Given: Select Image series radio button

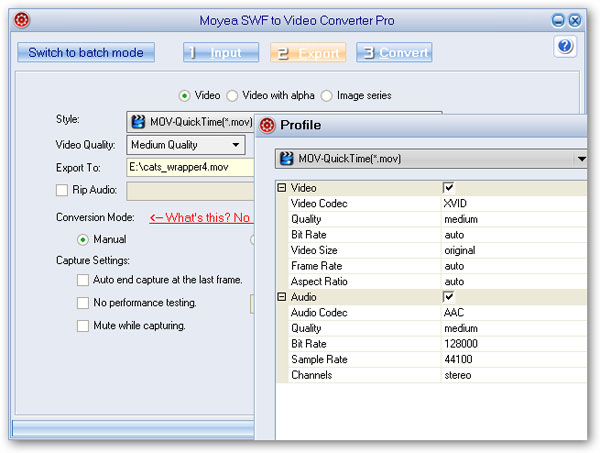Looking at the screenshot, I should [x=326, y=96].
